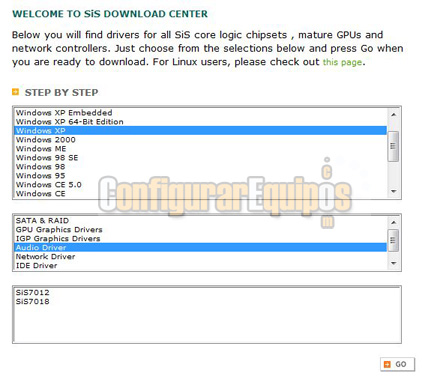
Task: Select Windows XP Embedded in OS list
Action: 200,113
